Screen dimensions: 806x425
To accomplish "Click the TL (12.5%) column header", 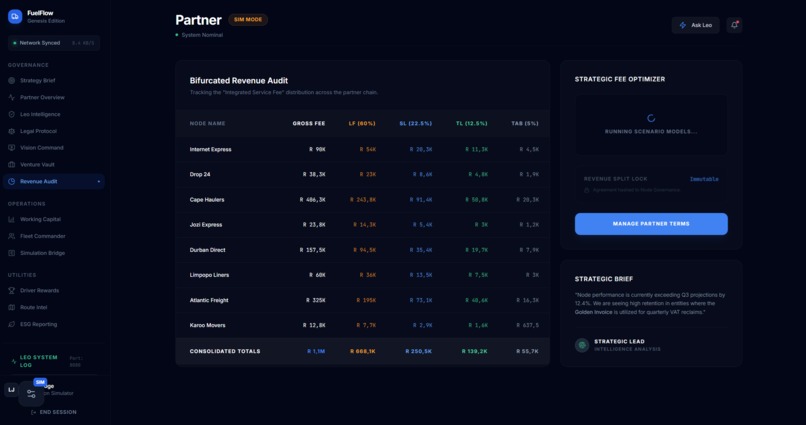I will click(471, 123).
